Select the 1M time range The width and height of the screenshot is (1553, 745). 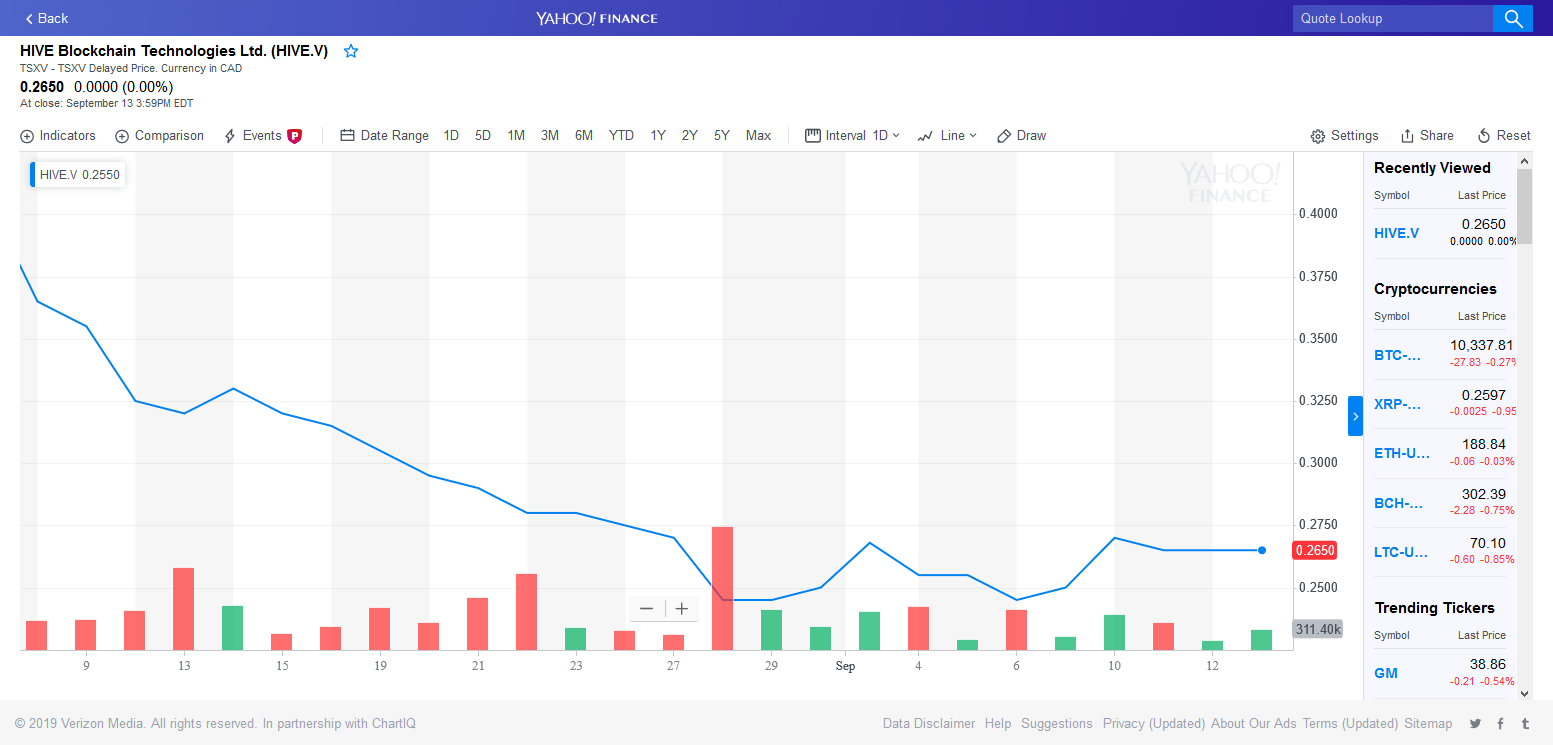[x=516, y=136]
